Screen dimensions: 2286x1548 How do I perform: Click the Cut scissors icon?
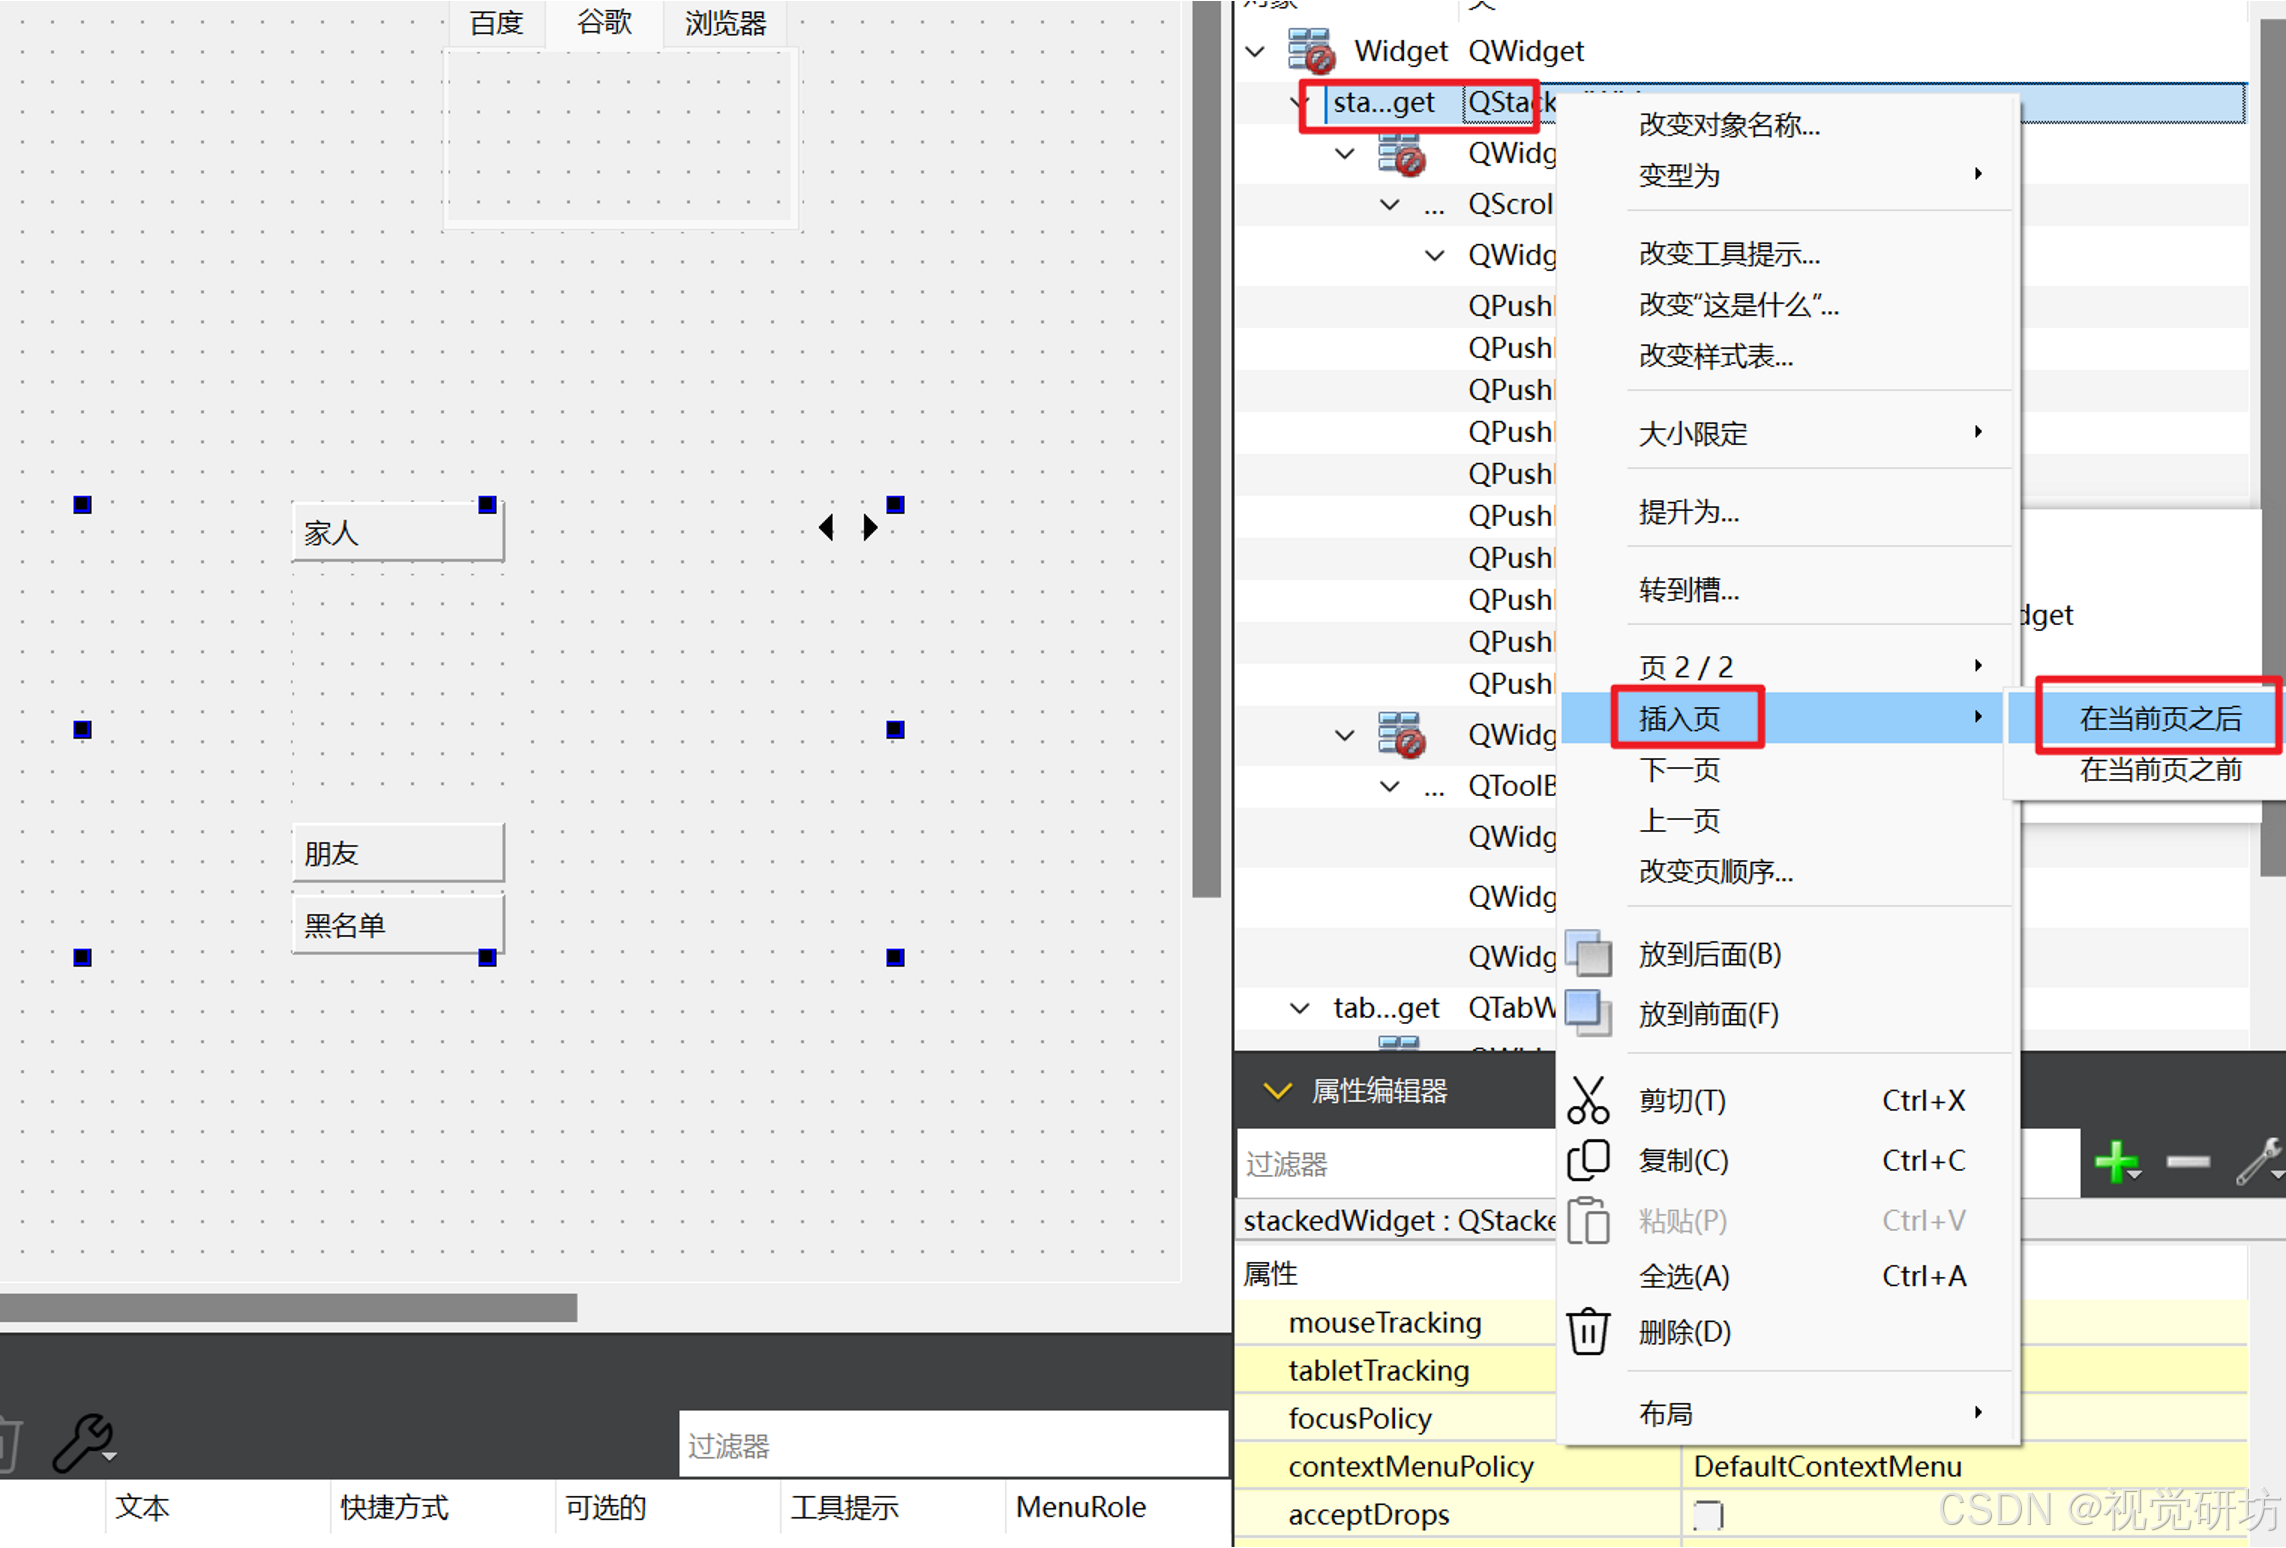(1587, 1101)
